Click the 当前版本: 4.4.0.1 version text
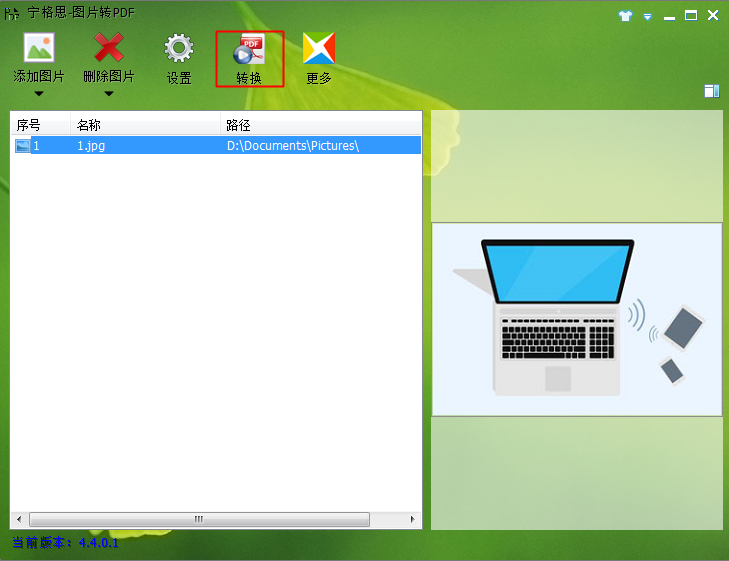The height and width of the screenshot is (561, 729). tap(65, 543)
